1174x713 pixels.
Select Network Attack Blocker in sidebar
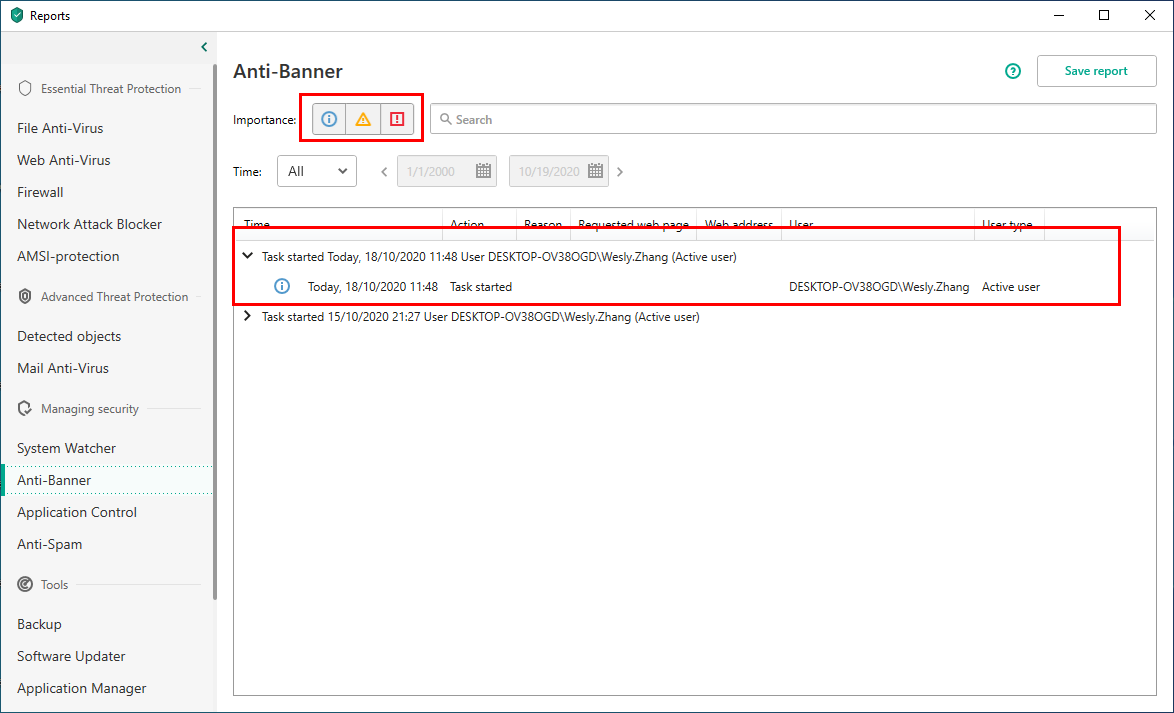coord(89,224)
